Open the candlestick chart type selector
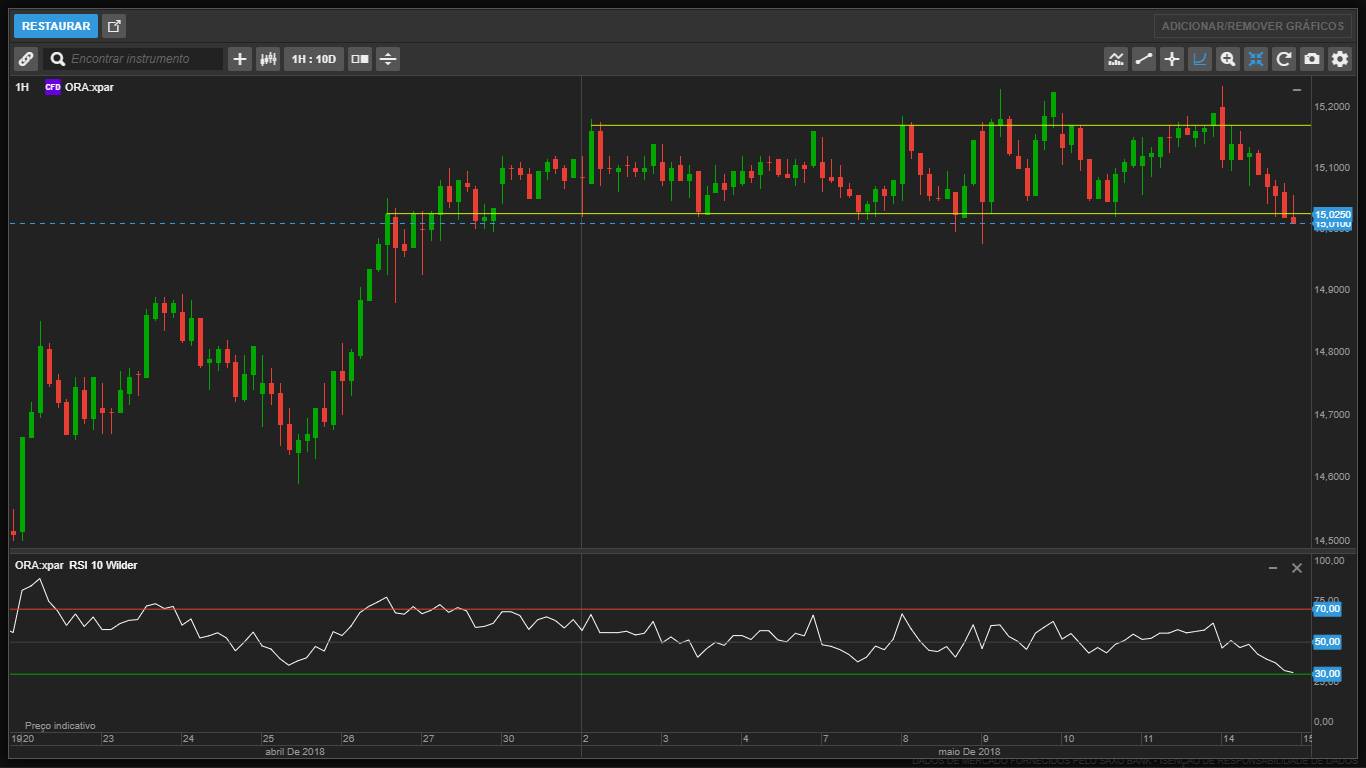1366x768 pixels. (x=268, y=59)
